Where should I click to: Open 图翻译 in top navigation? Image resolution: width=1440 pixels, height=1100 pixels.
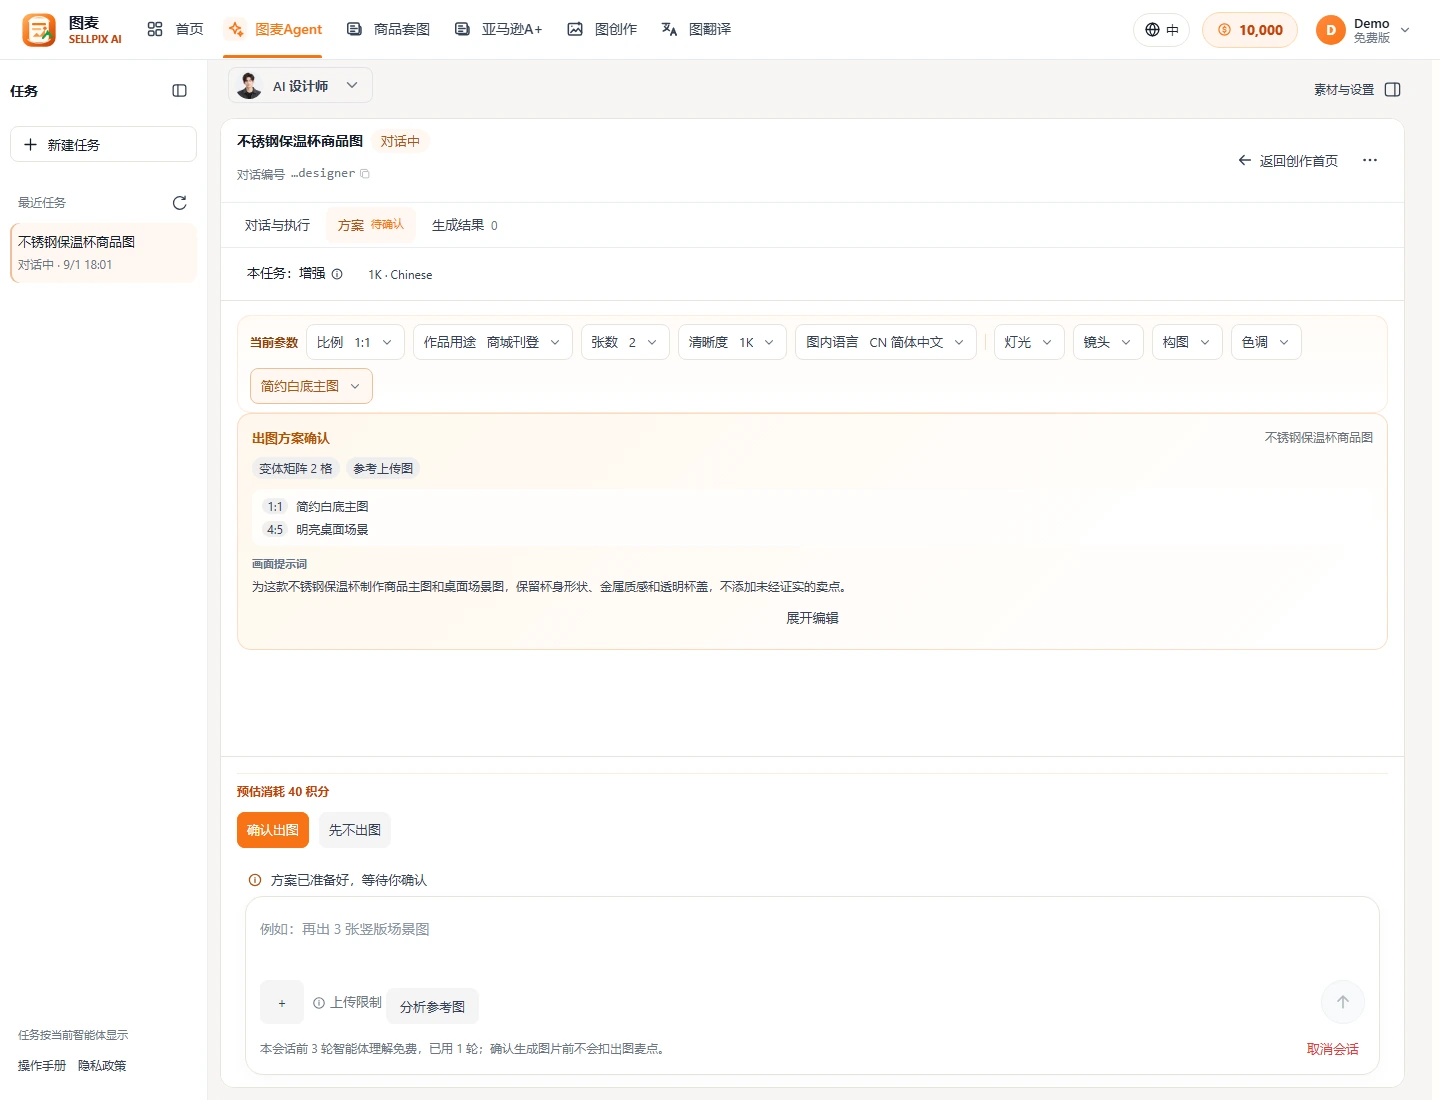696,30
